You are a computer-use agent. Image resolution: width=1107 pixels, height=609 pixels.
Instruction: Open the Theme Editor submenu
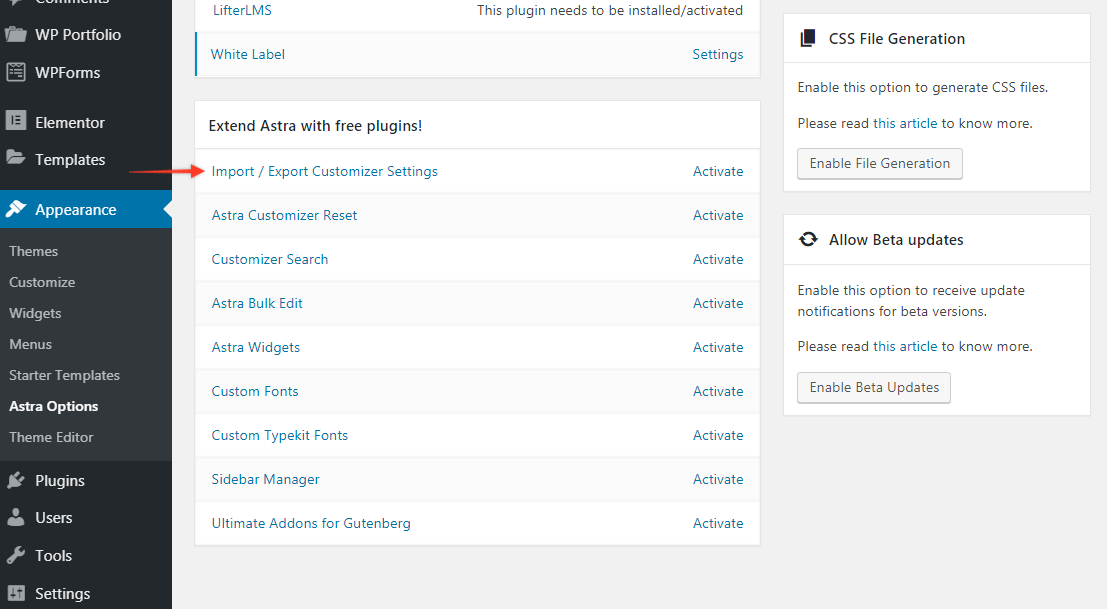point(51,438)
